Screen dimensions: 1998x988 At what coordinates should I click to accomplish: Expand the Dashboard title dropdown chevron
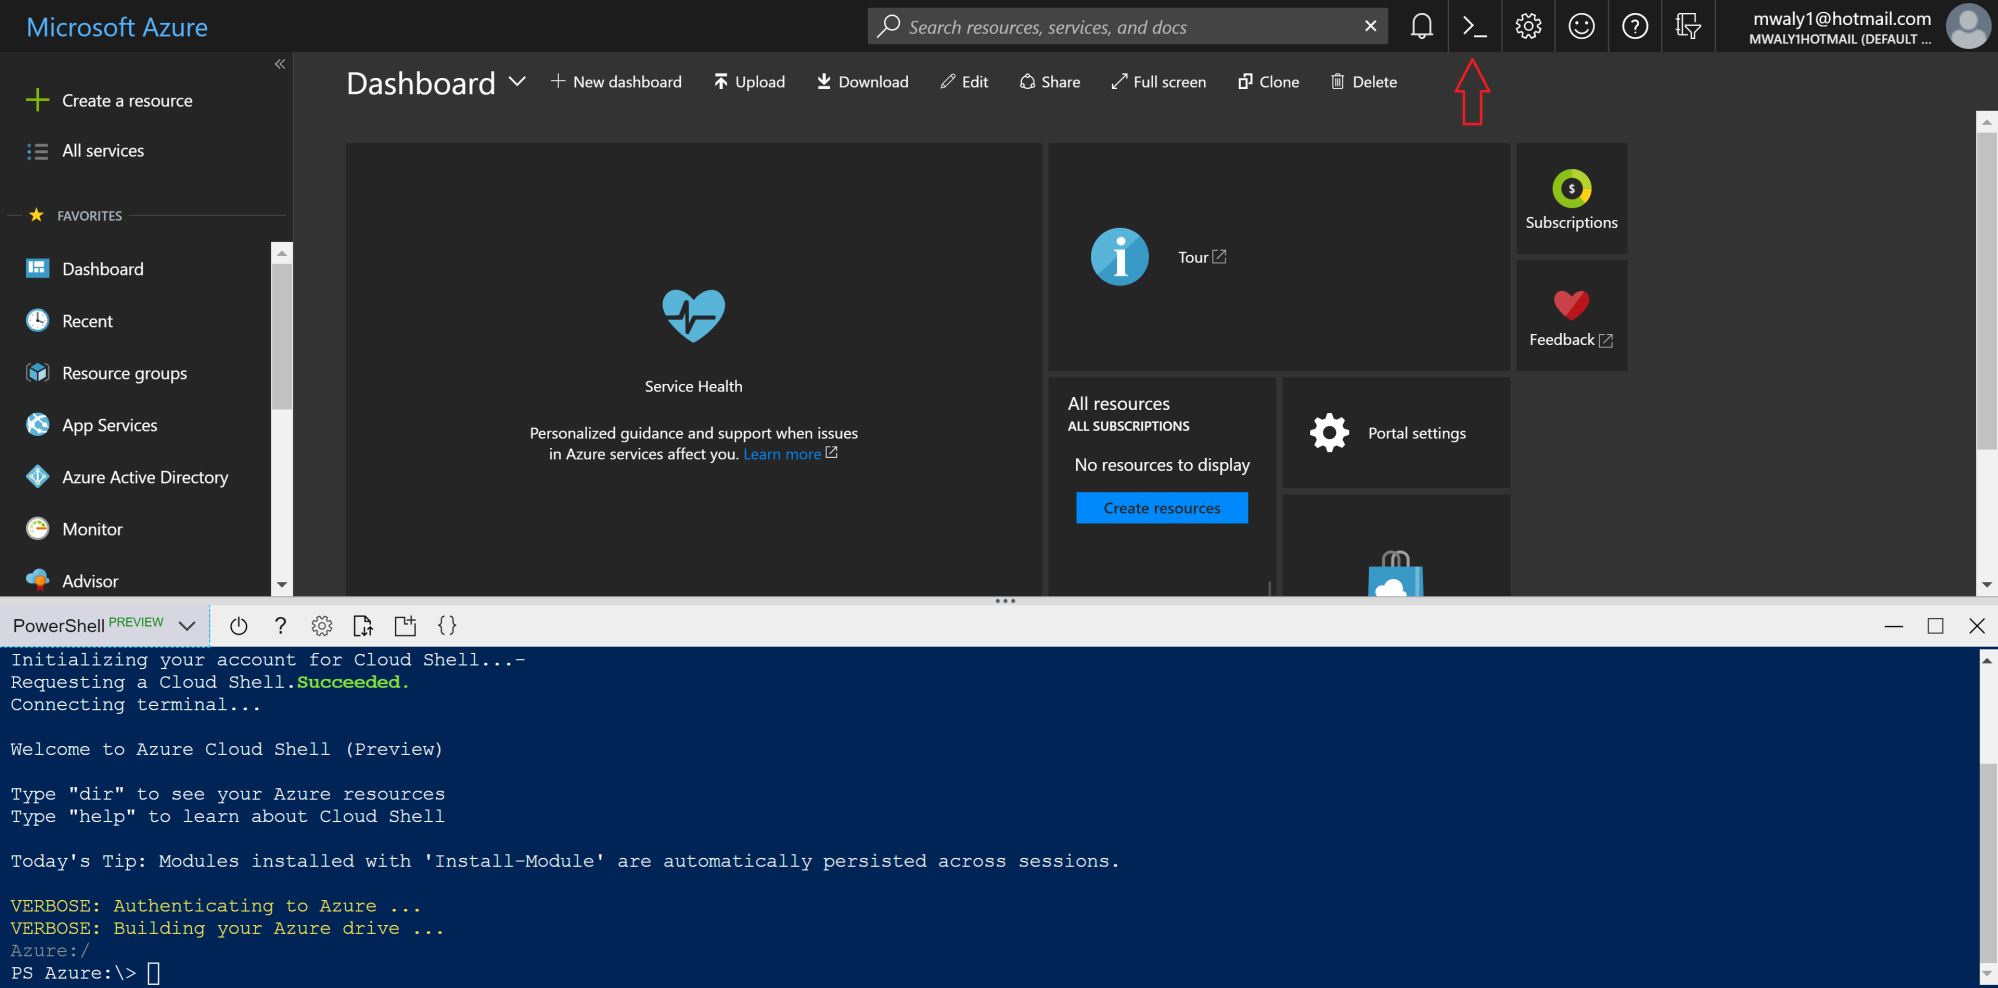point(517,82)
